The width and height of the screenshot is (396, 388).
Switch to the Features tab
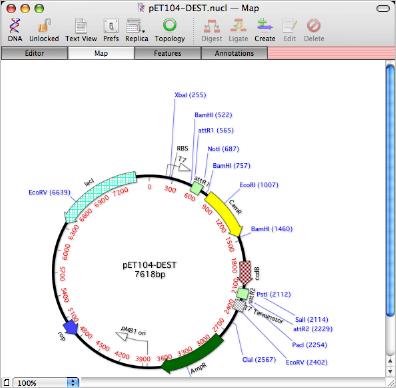[168, 53]
